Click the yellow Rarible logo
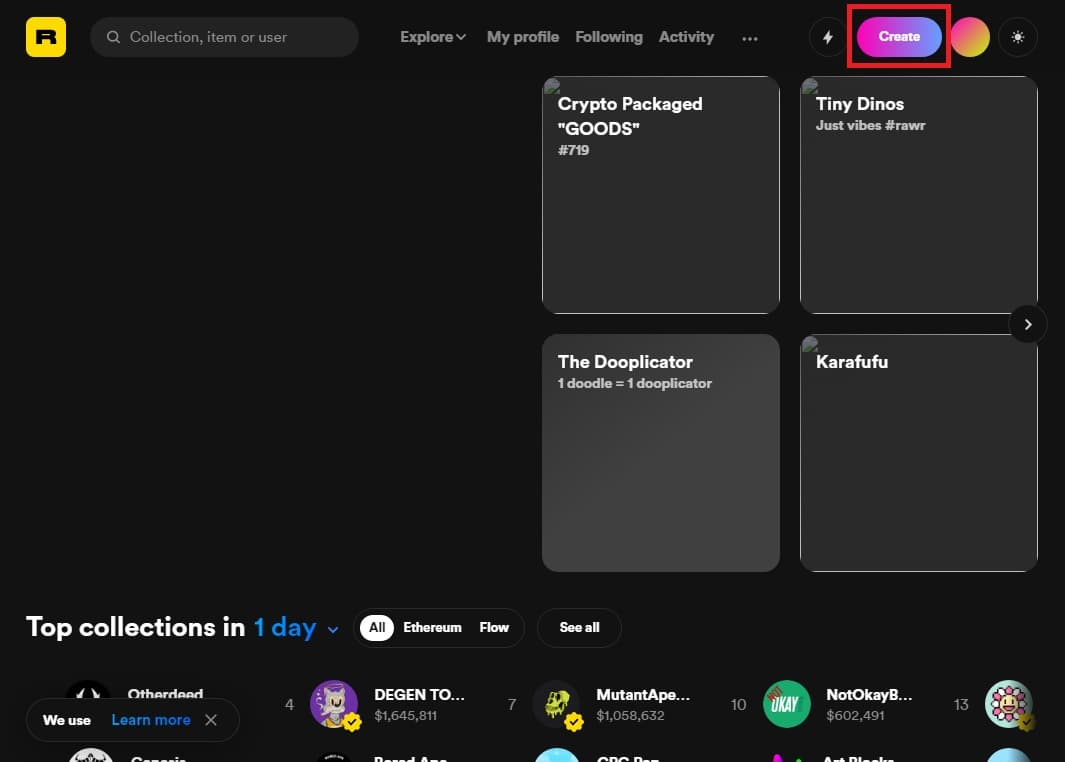 coord(46,37)
